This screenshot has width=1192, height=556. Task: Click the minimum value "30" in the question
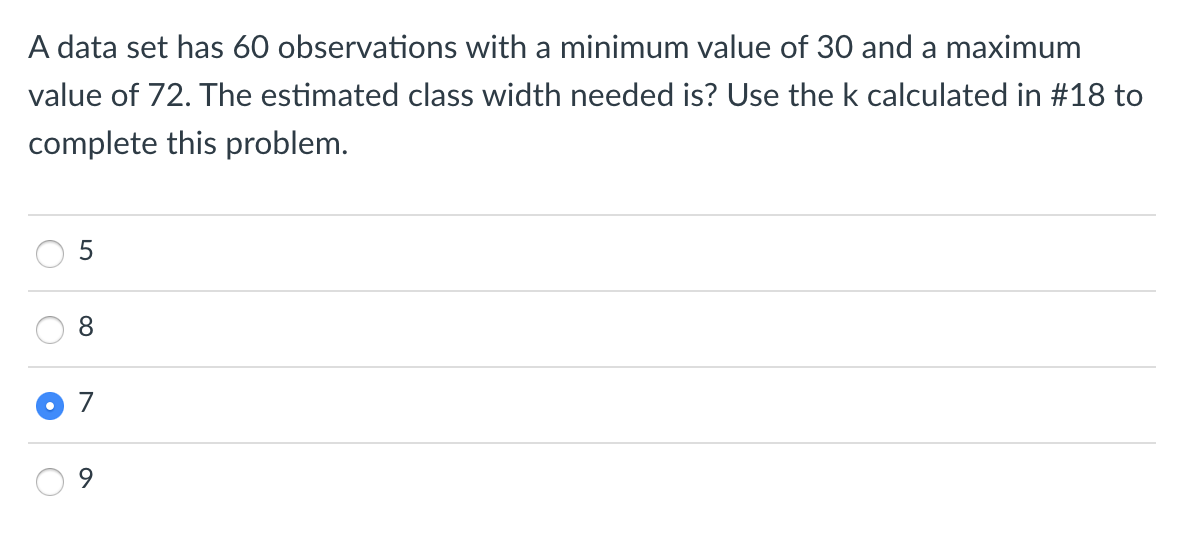click(835, 48)
